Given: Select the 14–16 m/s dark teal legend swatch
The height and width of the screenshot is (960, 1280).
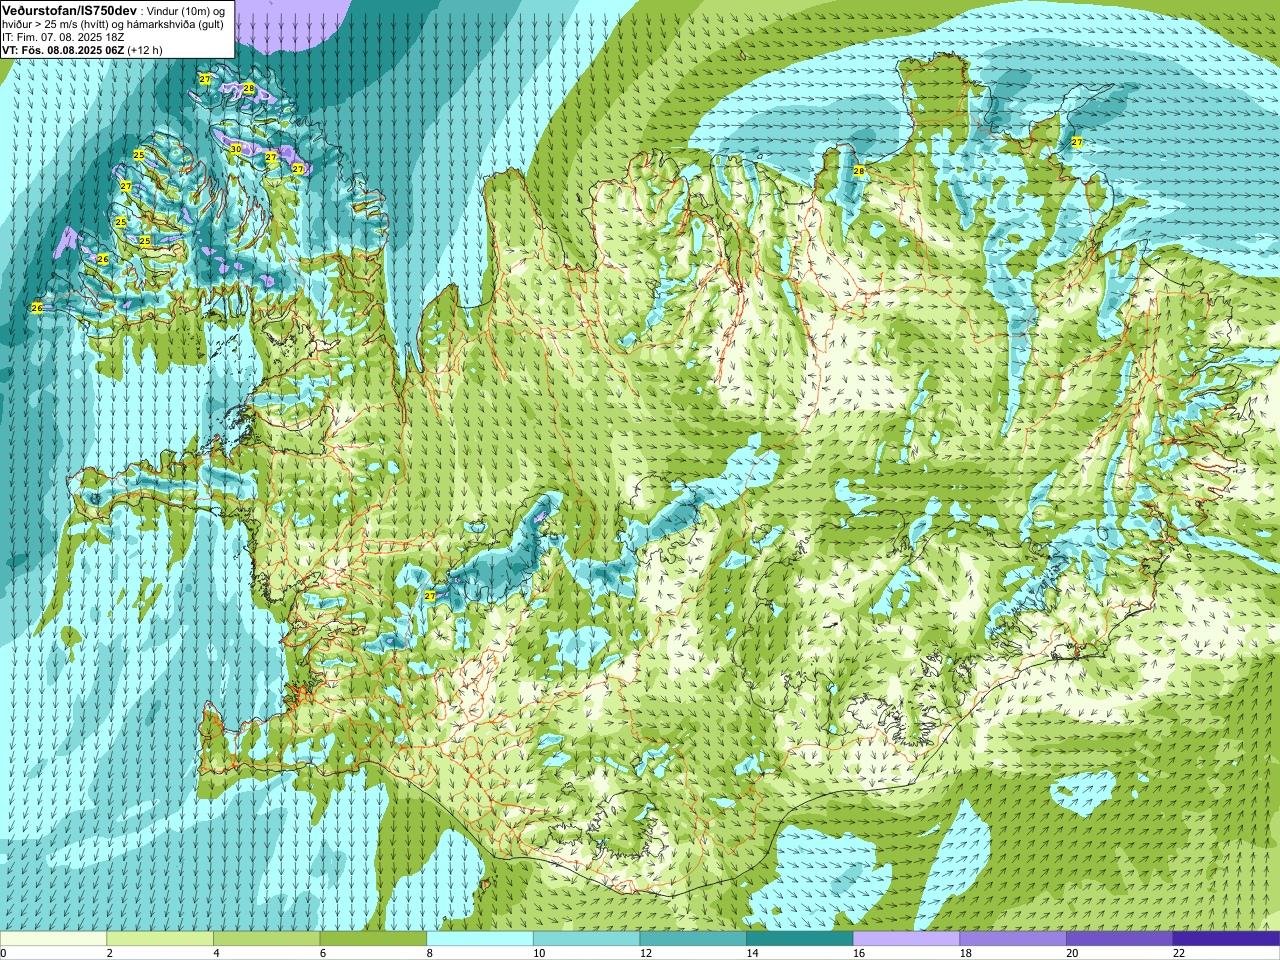Looking at the screenshot, I should tap(800, 939).
